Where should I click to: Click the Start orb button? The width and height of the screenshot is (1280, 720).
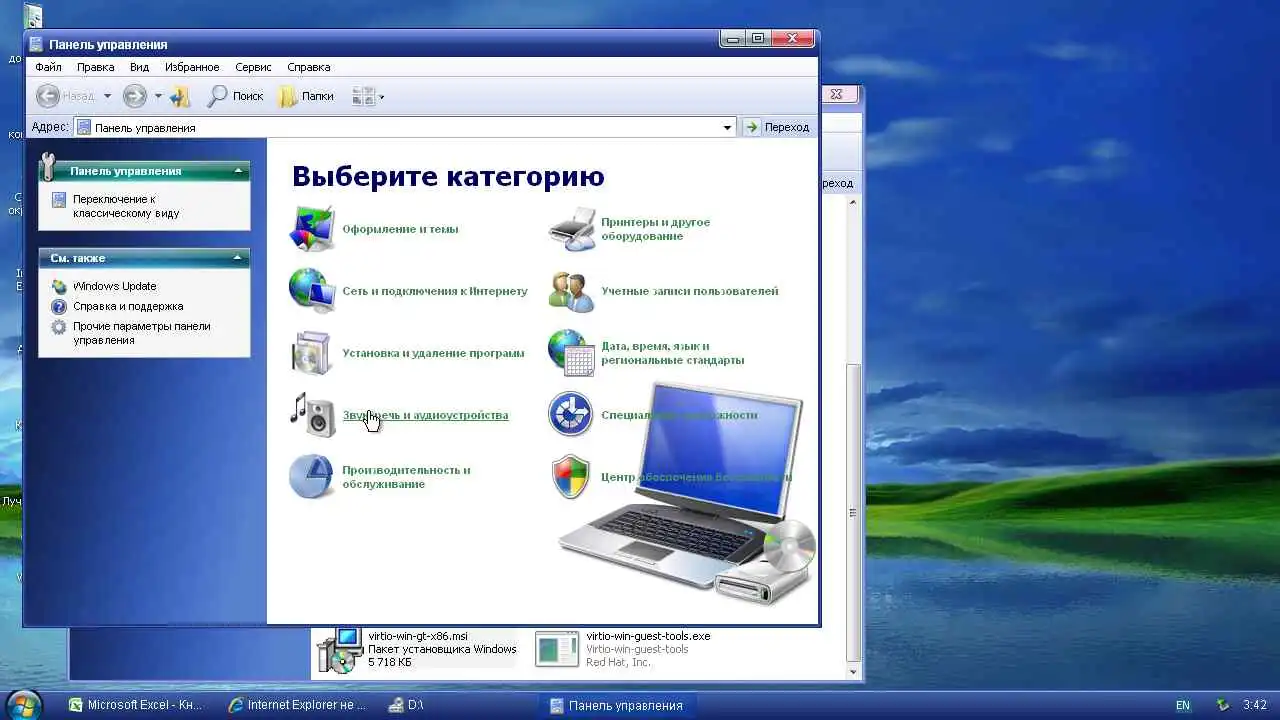pyautogui.click(x=24, y=705)
